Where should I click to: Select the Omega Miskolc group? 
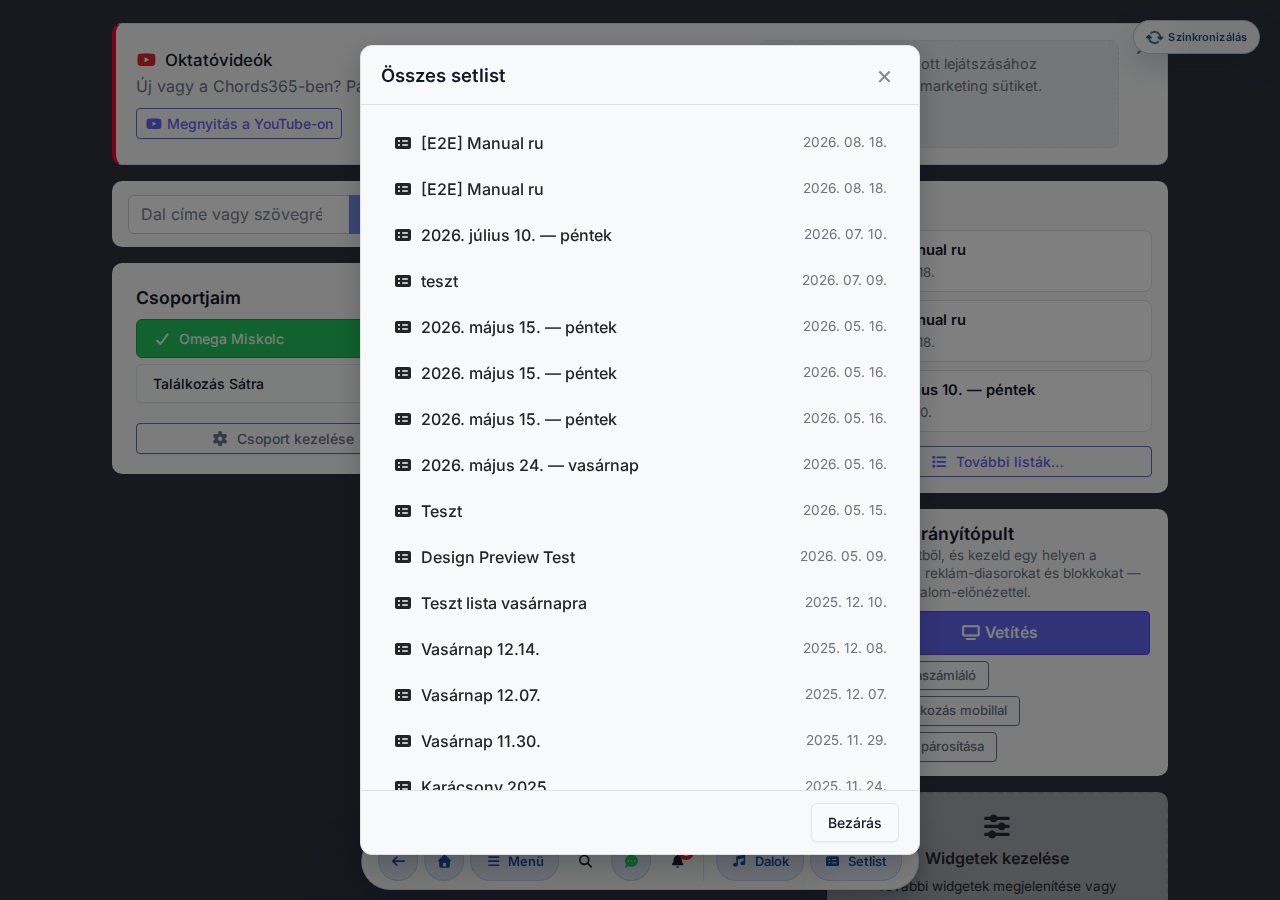coord(248,339)
